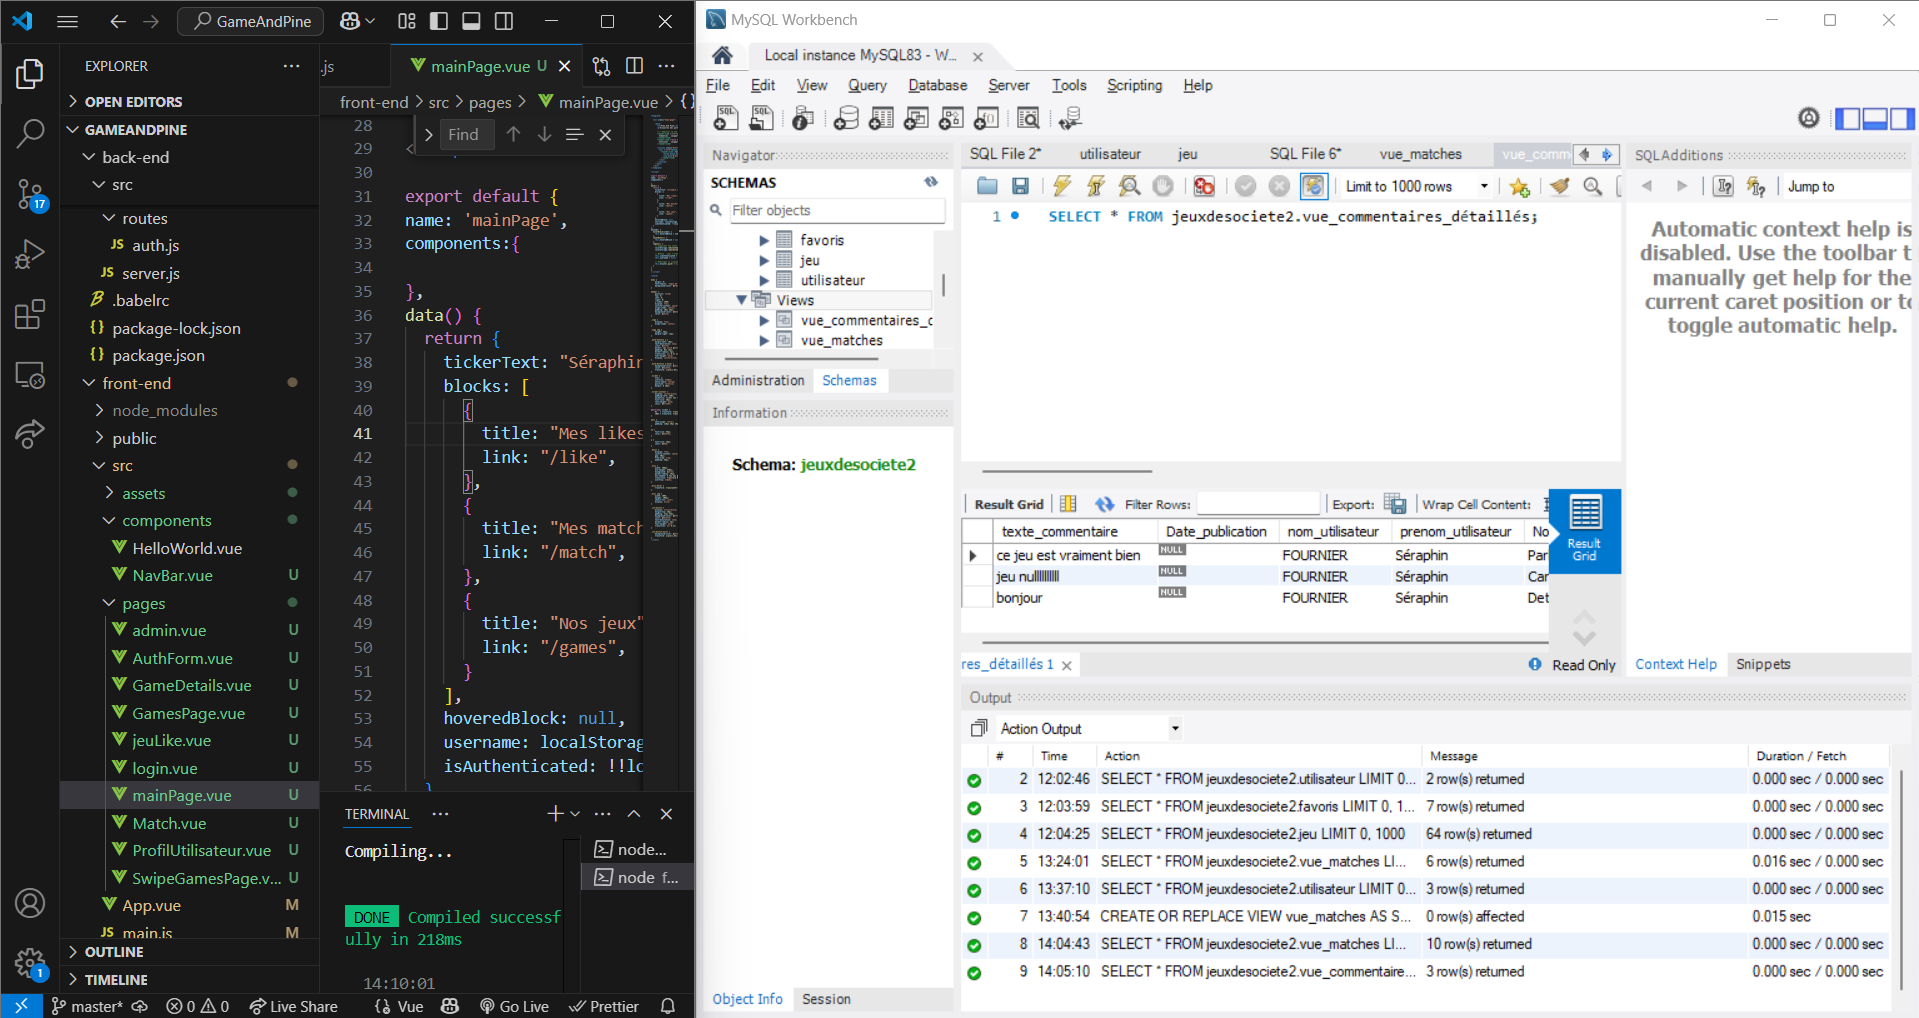Collapse back-end folder in Explorer
Viewport: 1919px width, 1018px height.
pos(89,157)
